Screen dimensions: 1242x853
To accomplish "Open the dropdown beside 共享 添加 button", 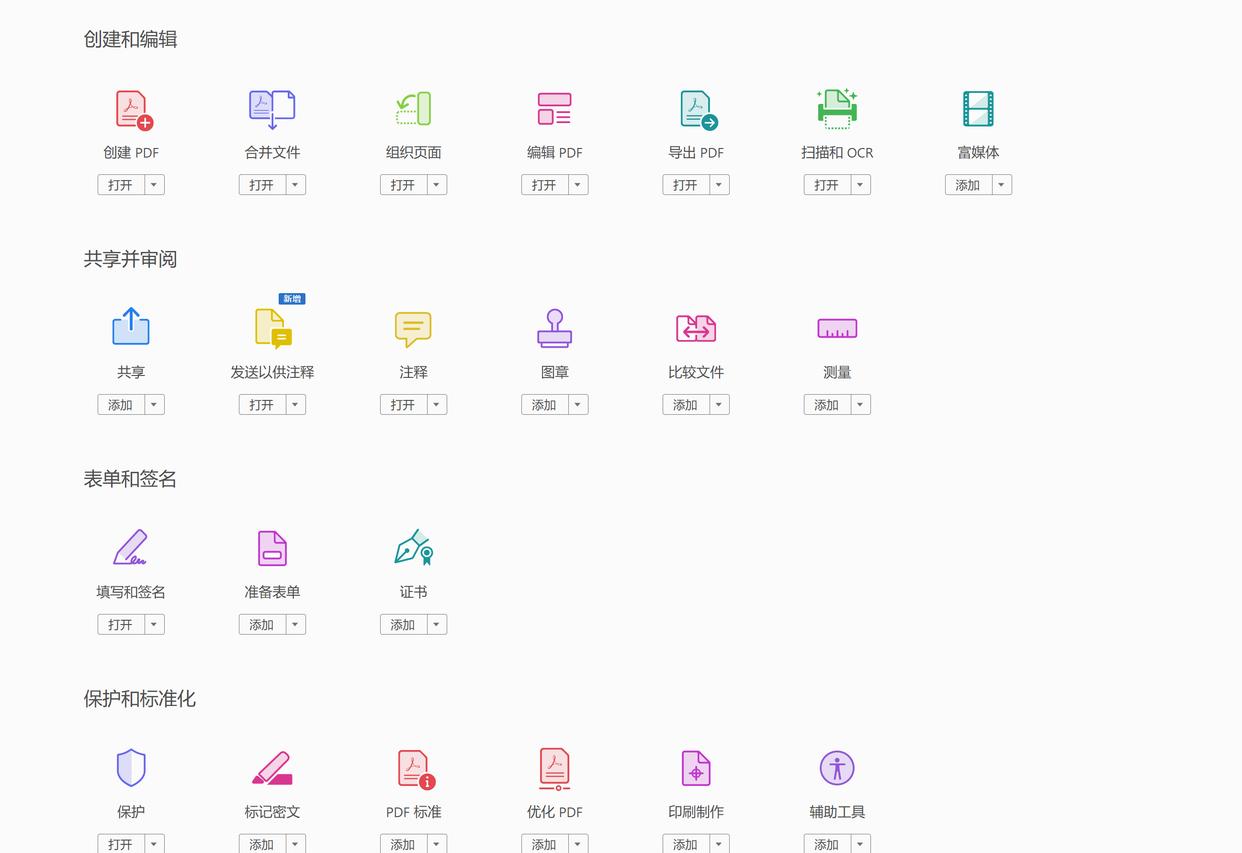I will [x=154, y=404].
